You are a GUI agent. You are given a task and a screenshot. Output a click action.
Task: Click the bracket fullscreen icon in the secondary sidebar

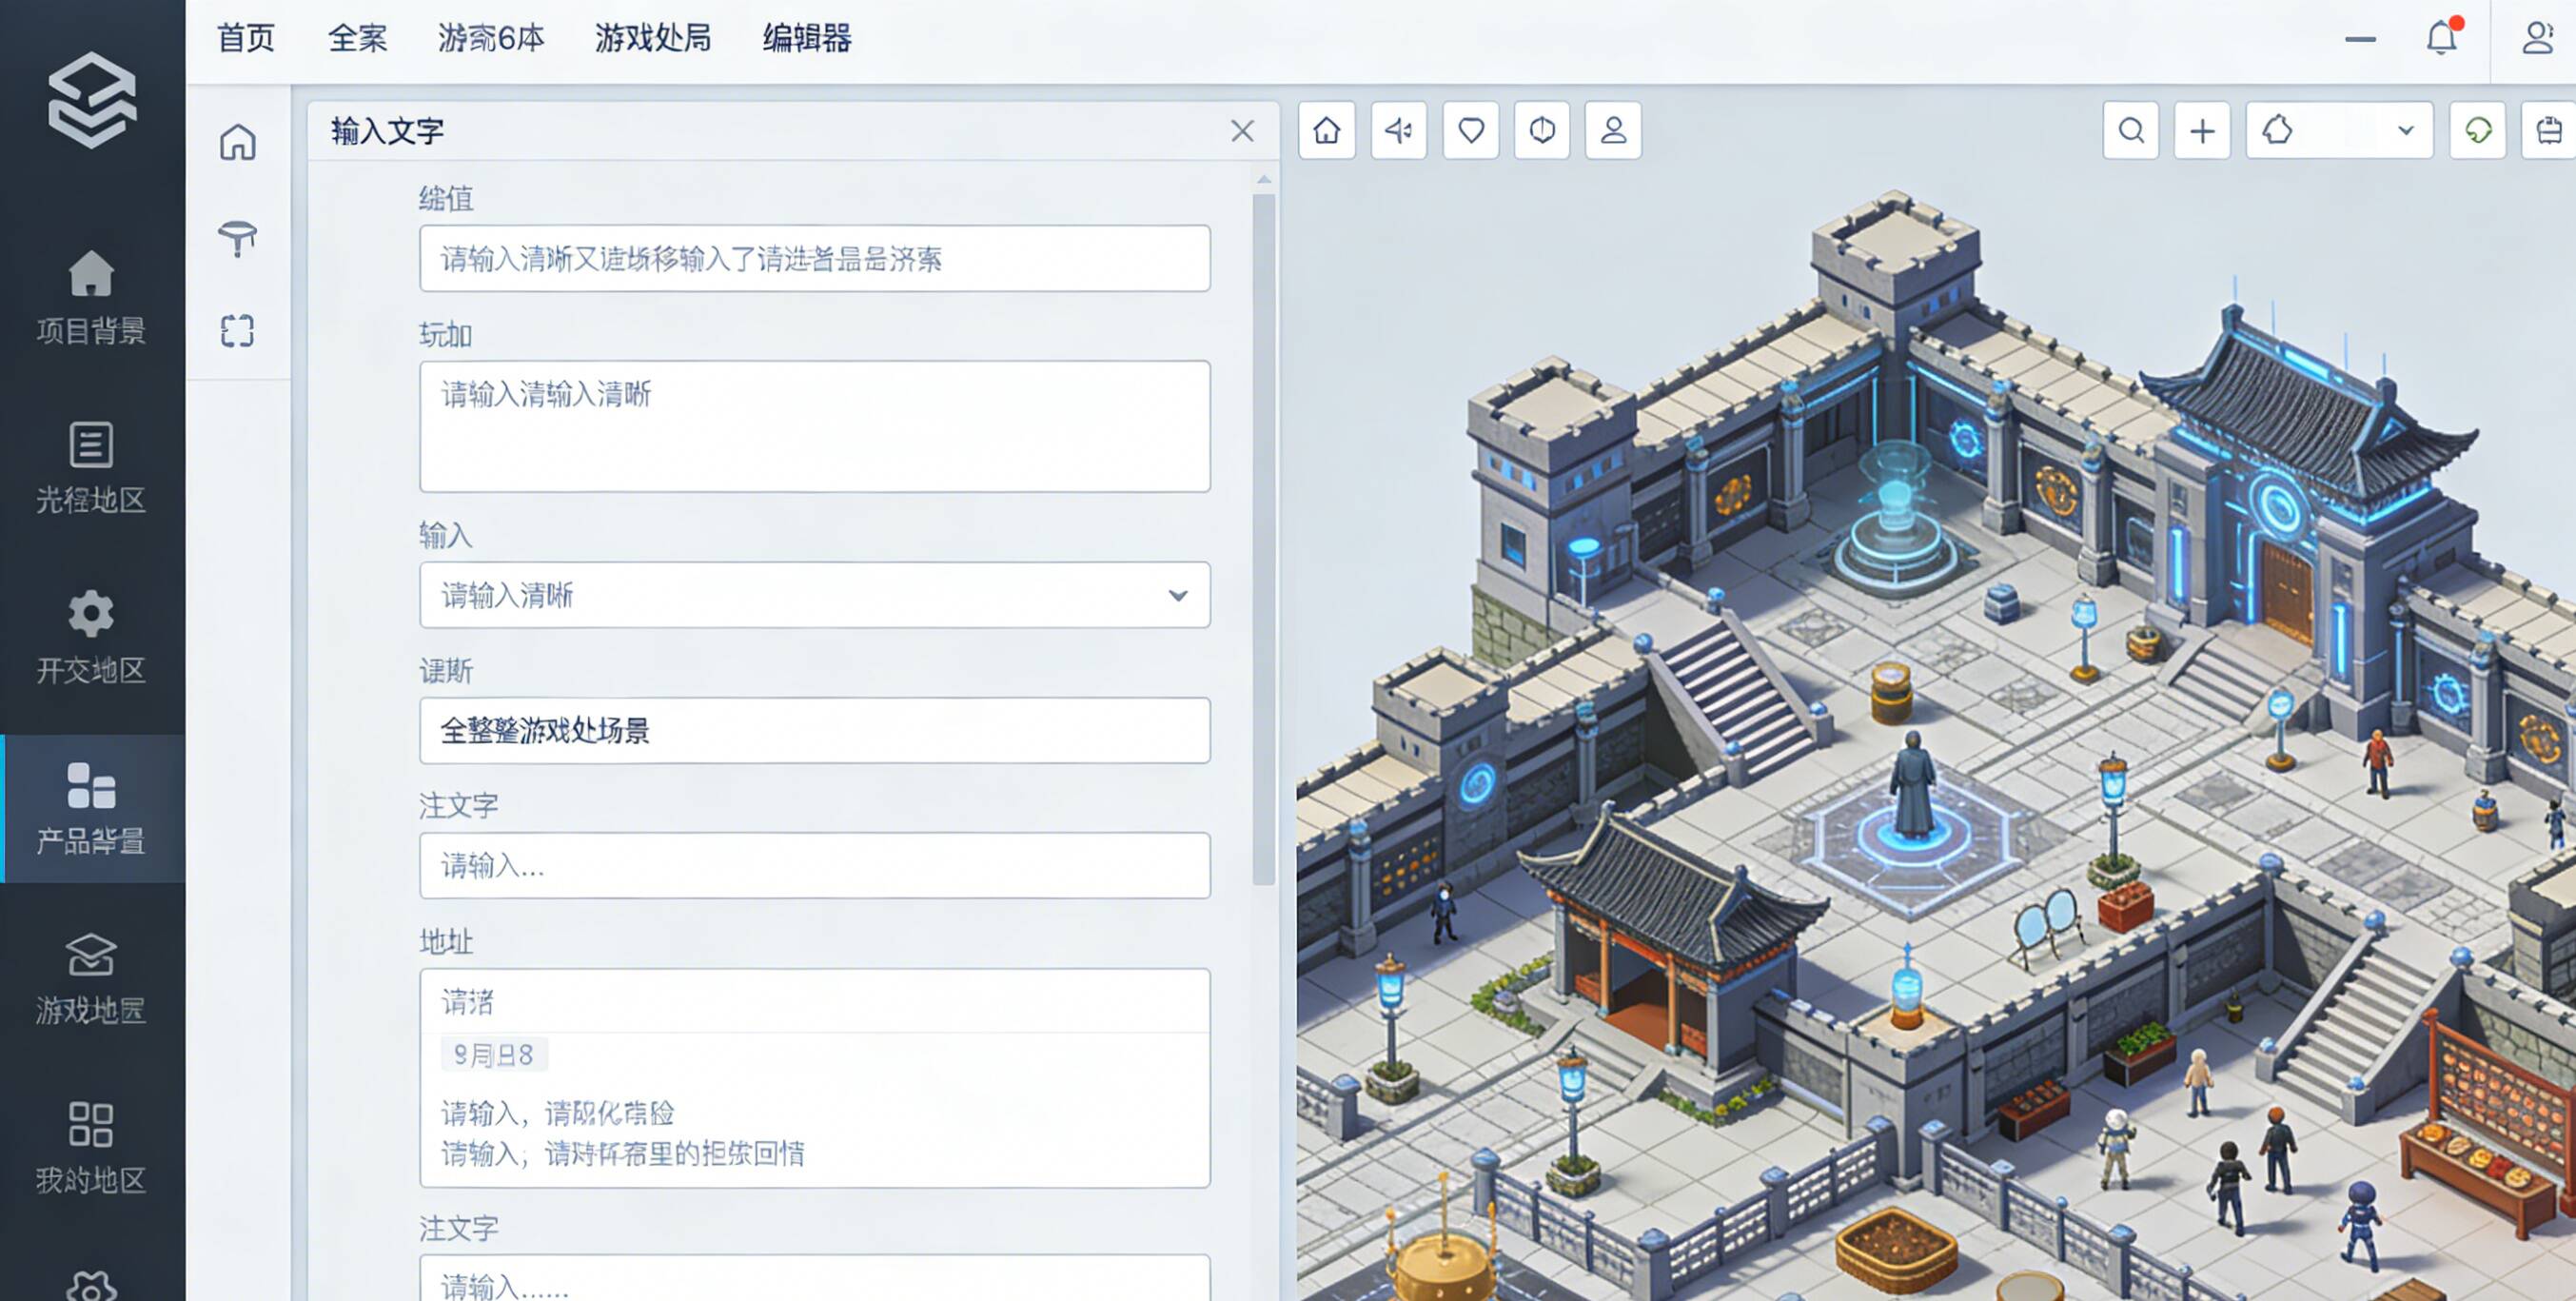pyautogui.click(x=237, y=331)
